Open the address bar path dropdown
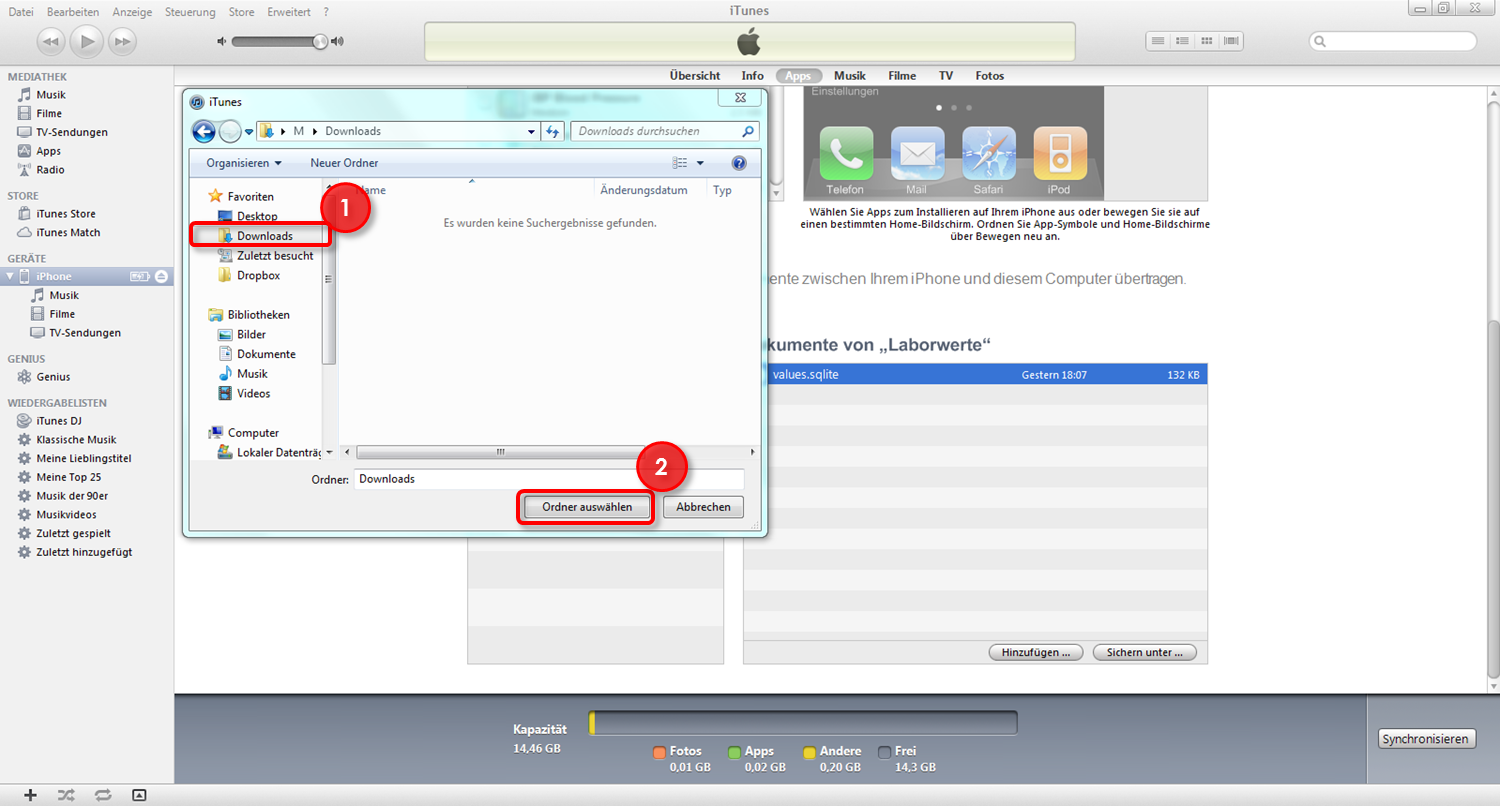Image resolution: width=1500 pixels, height=806 pixels. [532, 131]
